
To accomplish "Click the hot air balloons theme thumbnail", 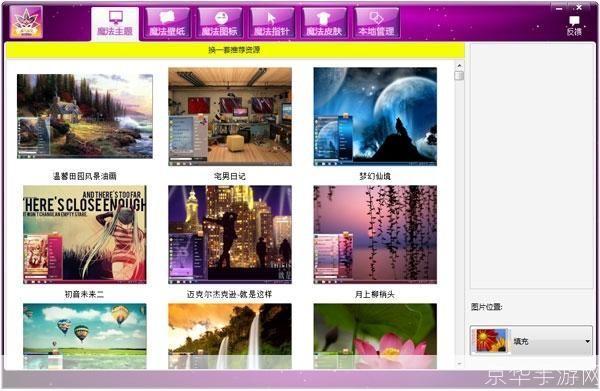I will click(x=85, y=336).
